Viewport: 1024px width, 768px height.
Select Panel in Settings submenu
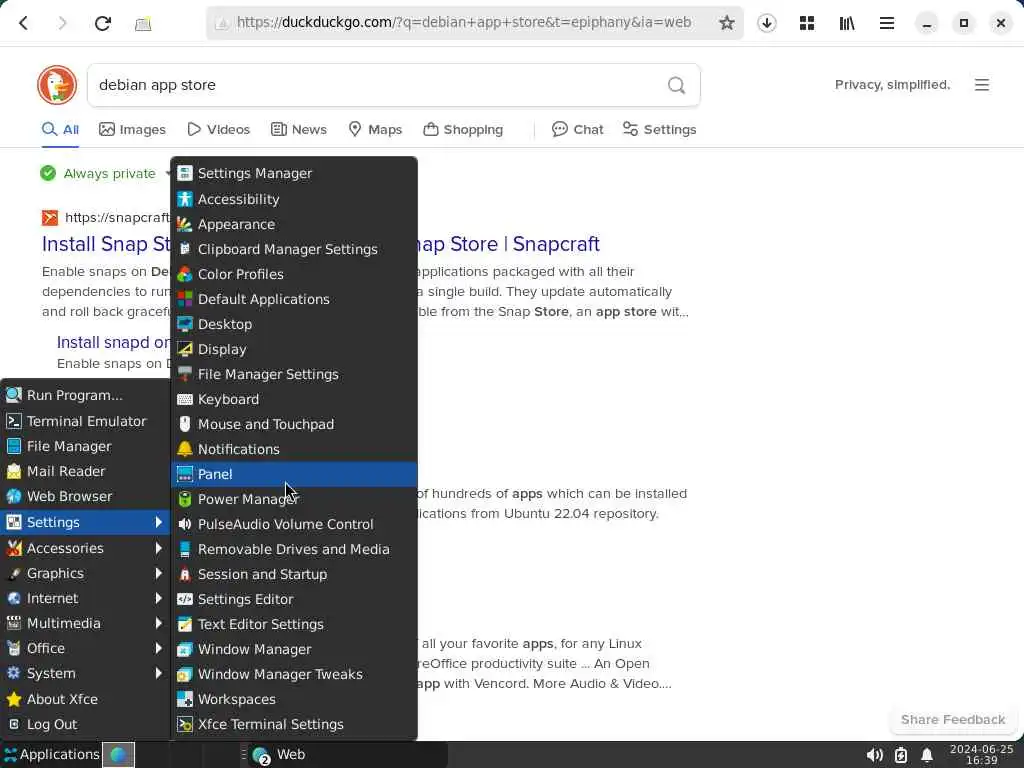tap(294, 474)
